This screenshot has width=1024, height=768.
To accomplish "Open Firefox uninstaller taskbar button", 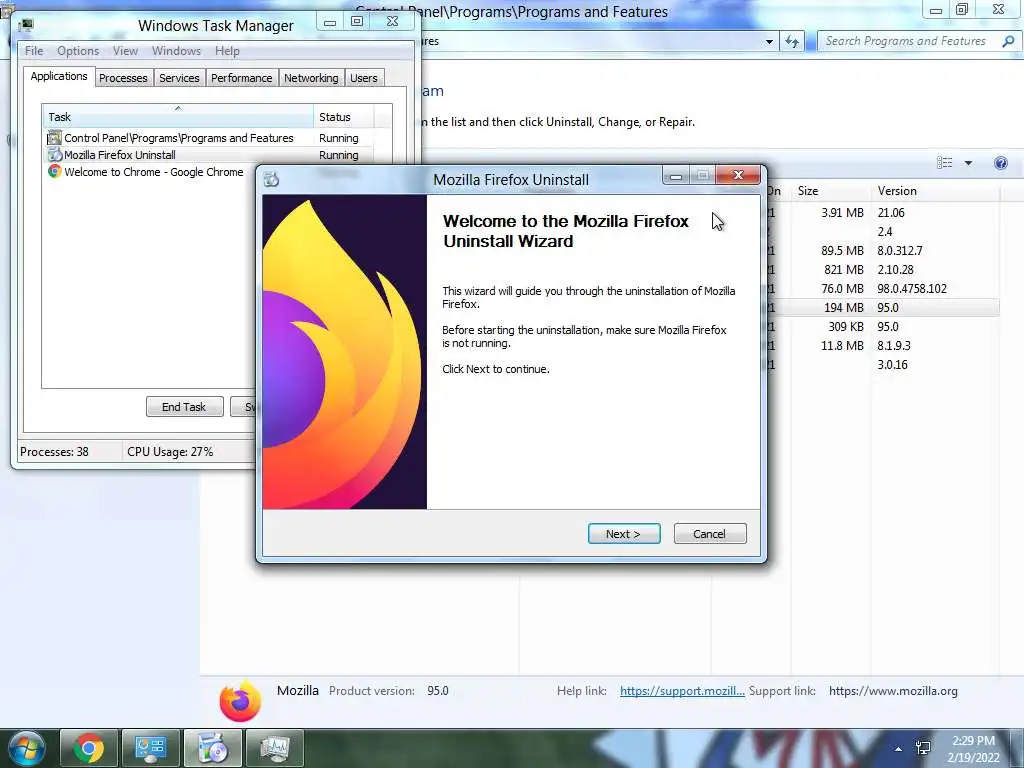I will coord(212,748).
